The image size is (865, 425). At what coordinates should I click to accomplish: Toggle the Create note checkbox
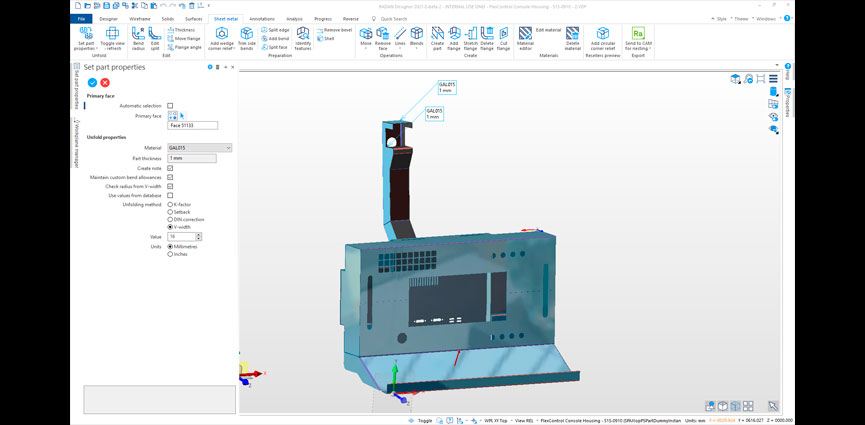point(170,168)
